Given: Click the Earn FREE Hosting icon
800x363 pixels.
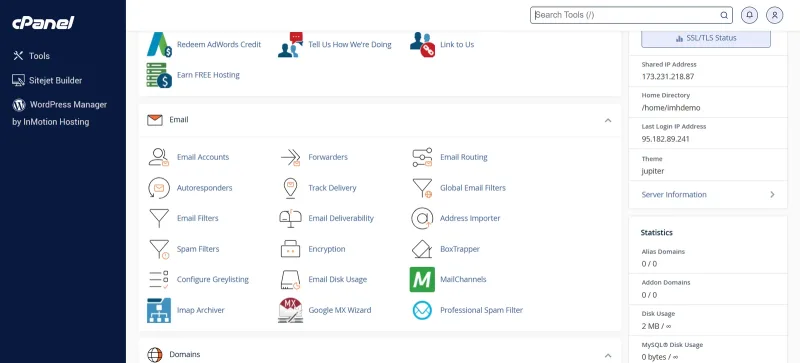Looking at the screenshot, I should pos(159,75).
